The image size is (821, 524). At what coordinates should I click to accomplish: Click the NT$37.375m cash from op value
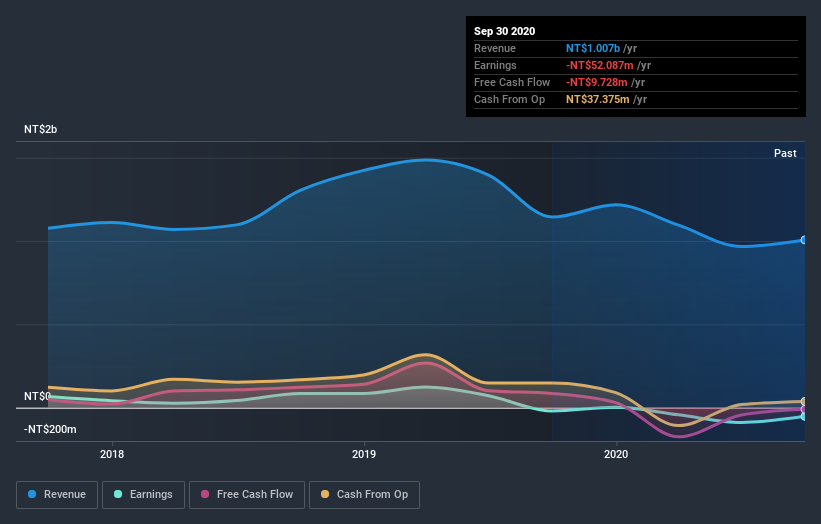(597, 99)
